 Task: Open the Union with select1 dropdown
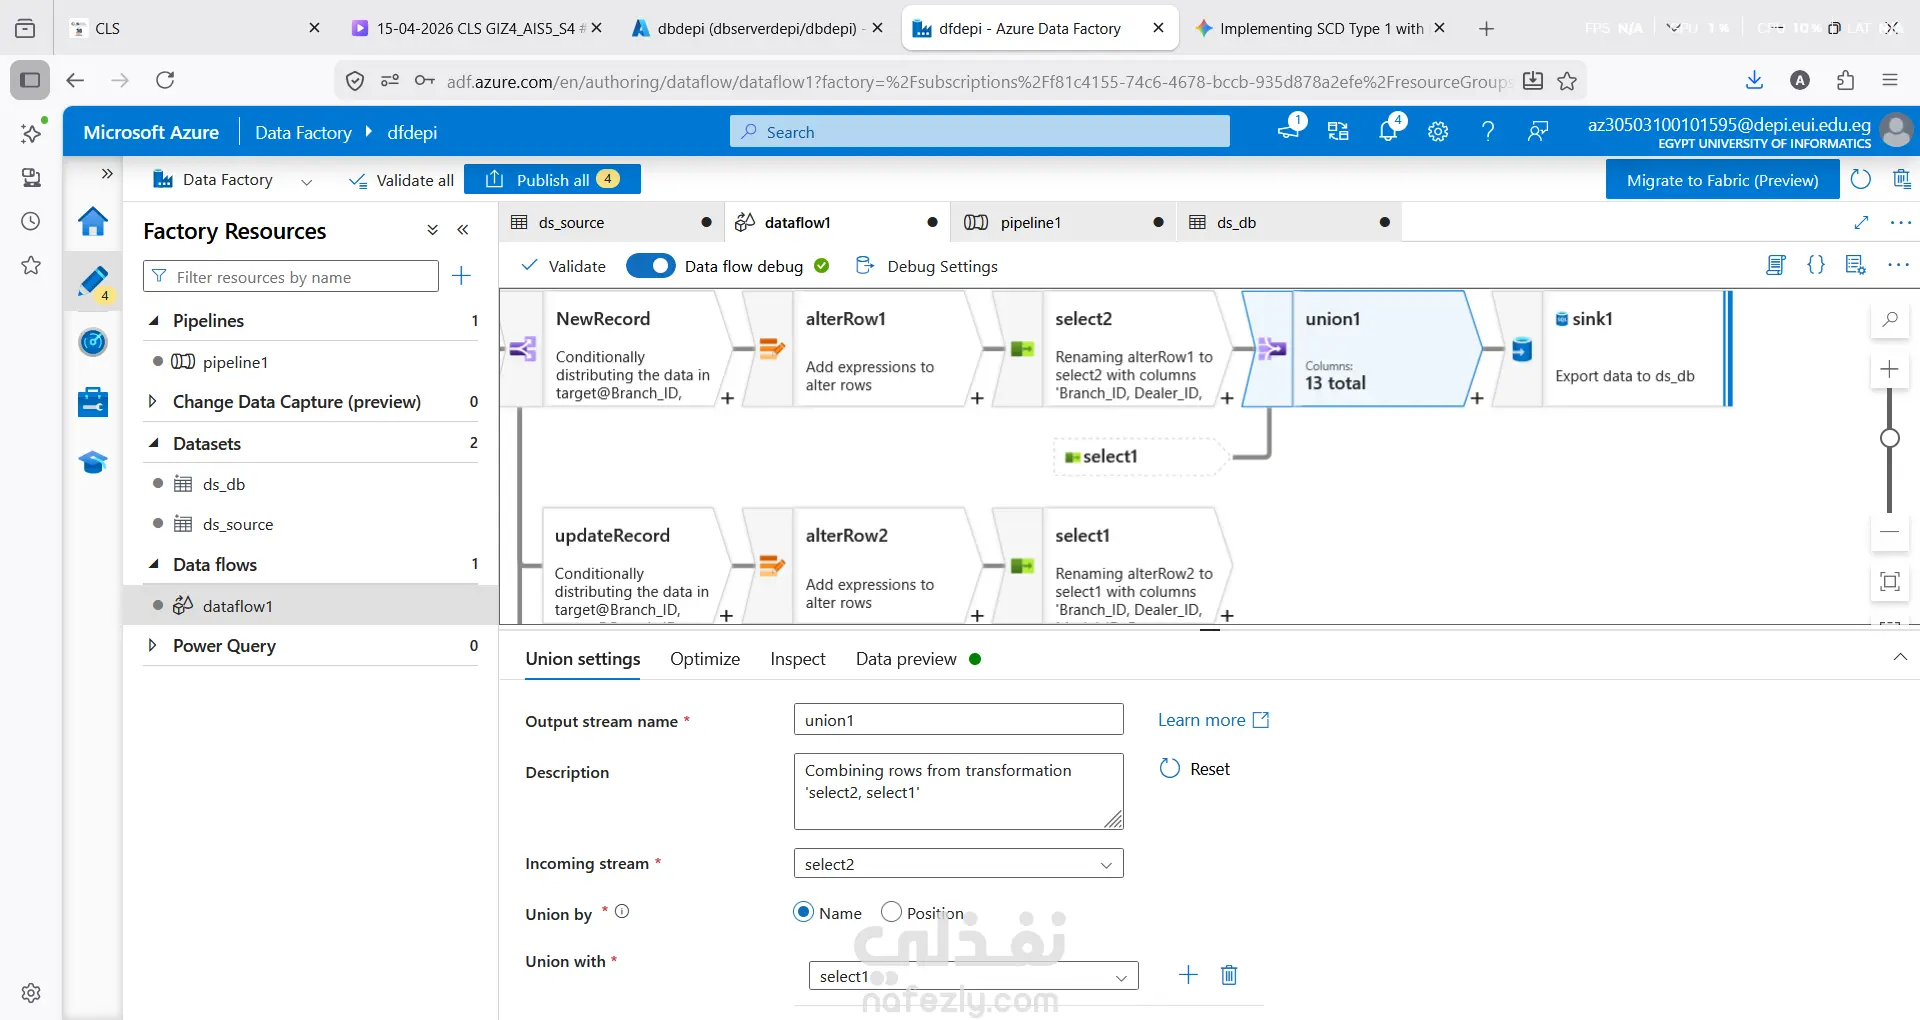point(973,976)
